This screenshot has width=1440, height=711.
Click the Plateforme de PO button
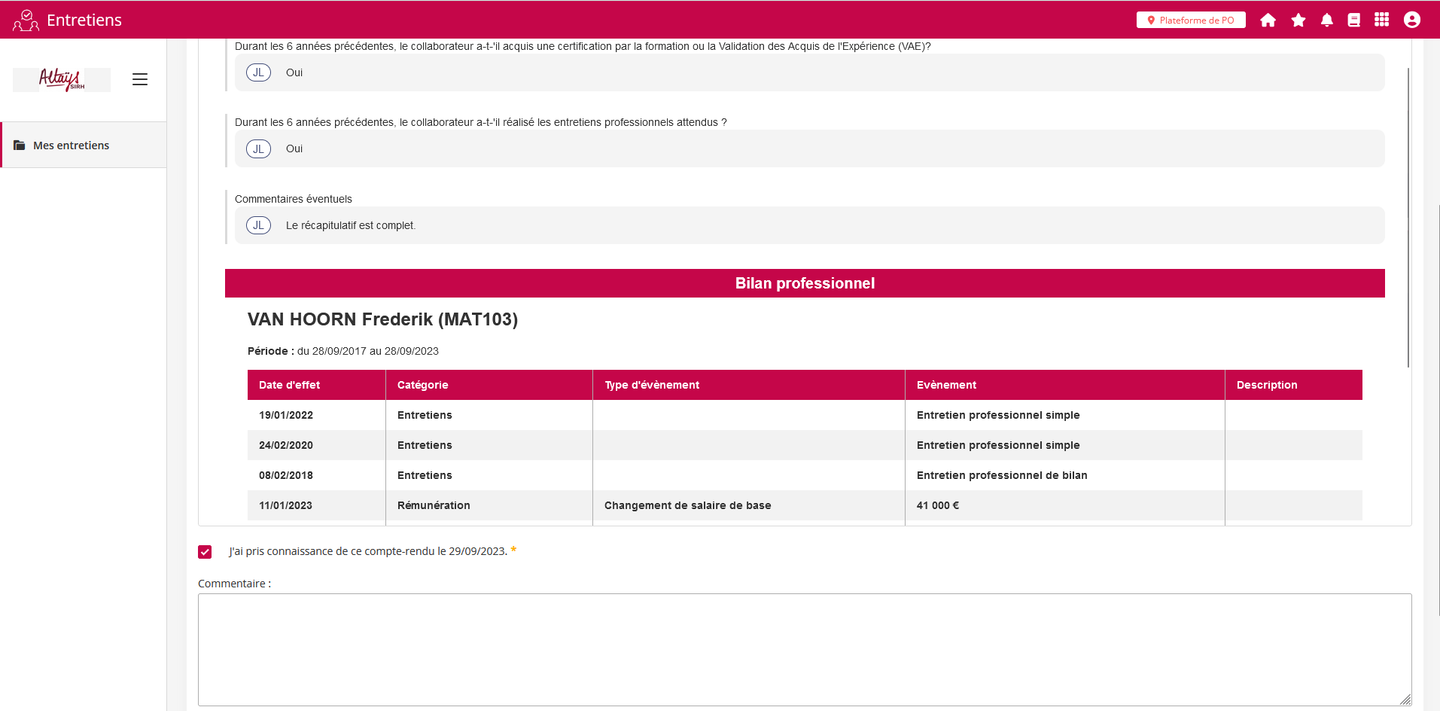click(x=1190, y=20)
